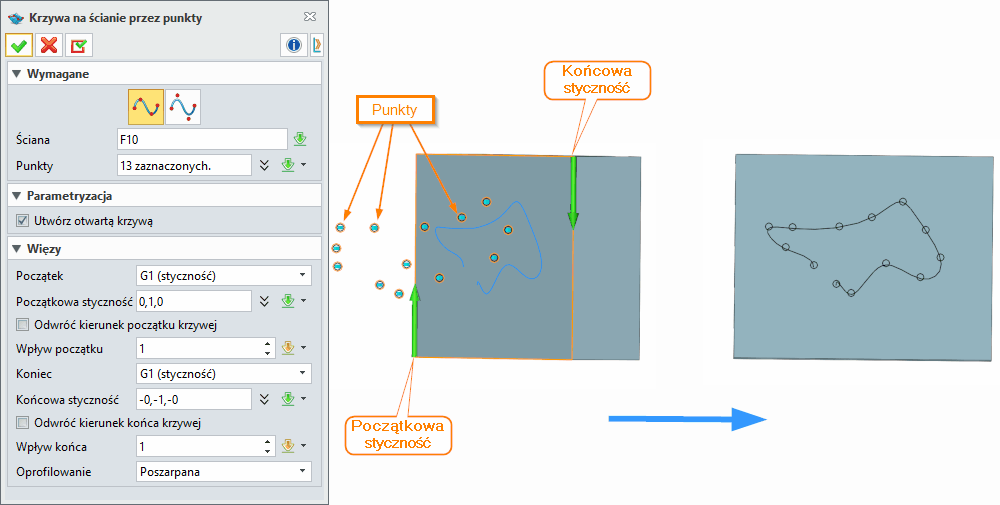Image resolution: width=1000 pixels, height=505 pixels.
Task: Select the second curve mode icon
Action: tap(183, 106)
